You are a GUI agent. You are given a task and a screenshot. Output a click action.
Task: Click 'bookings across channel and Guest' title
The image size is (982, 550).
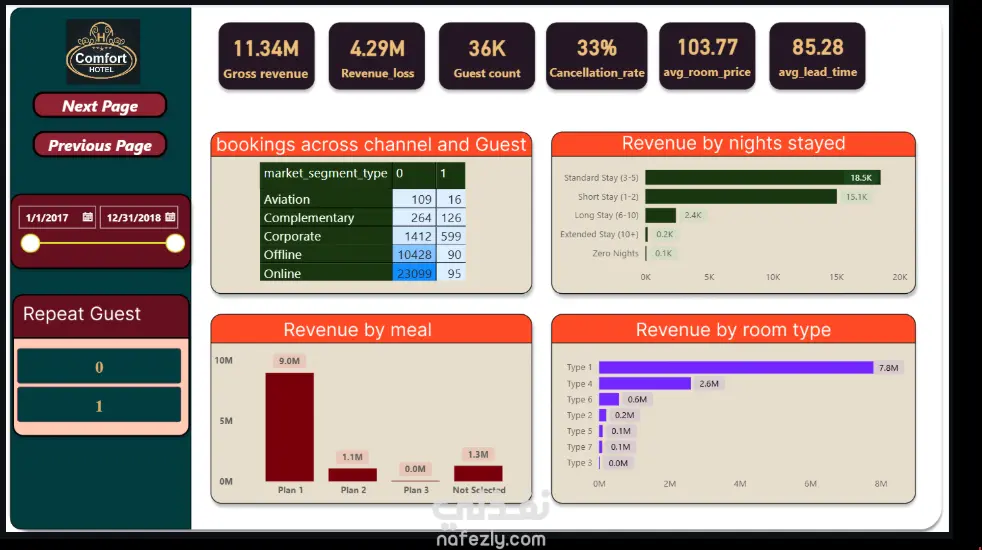371,144
